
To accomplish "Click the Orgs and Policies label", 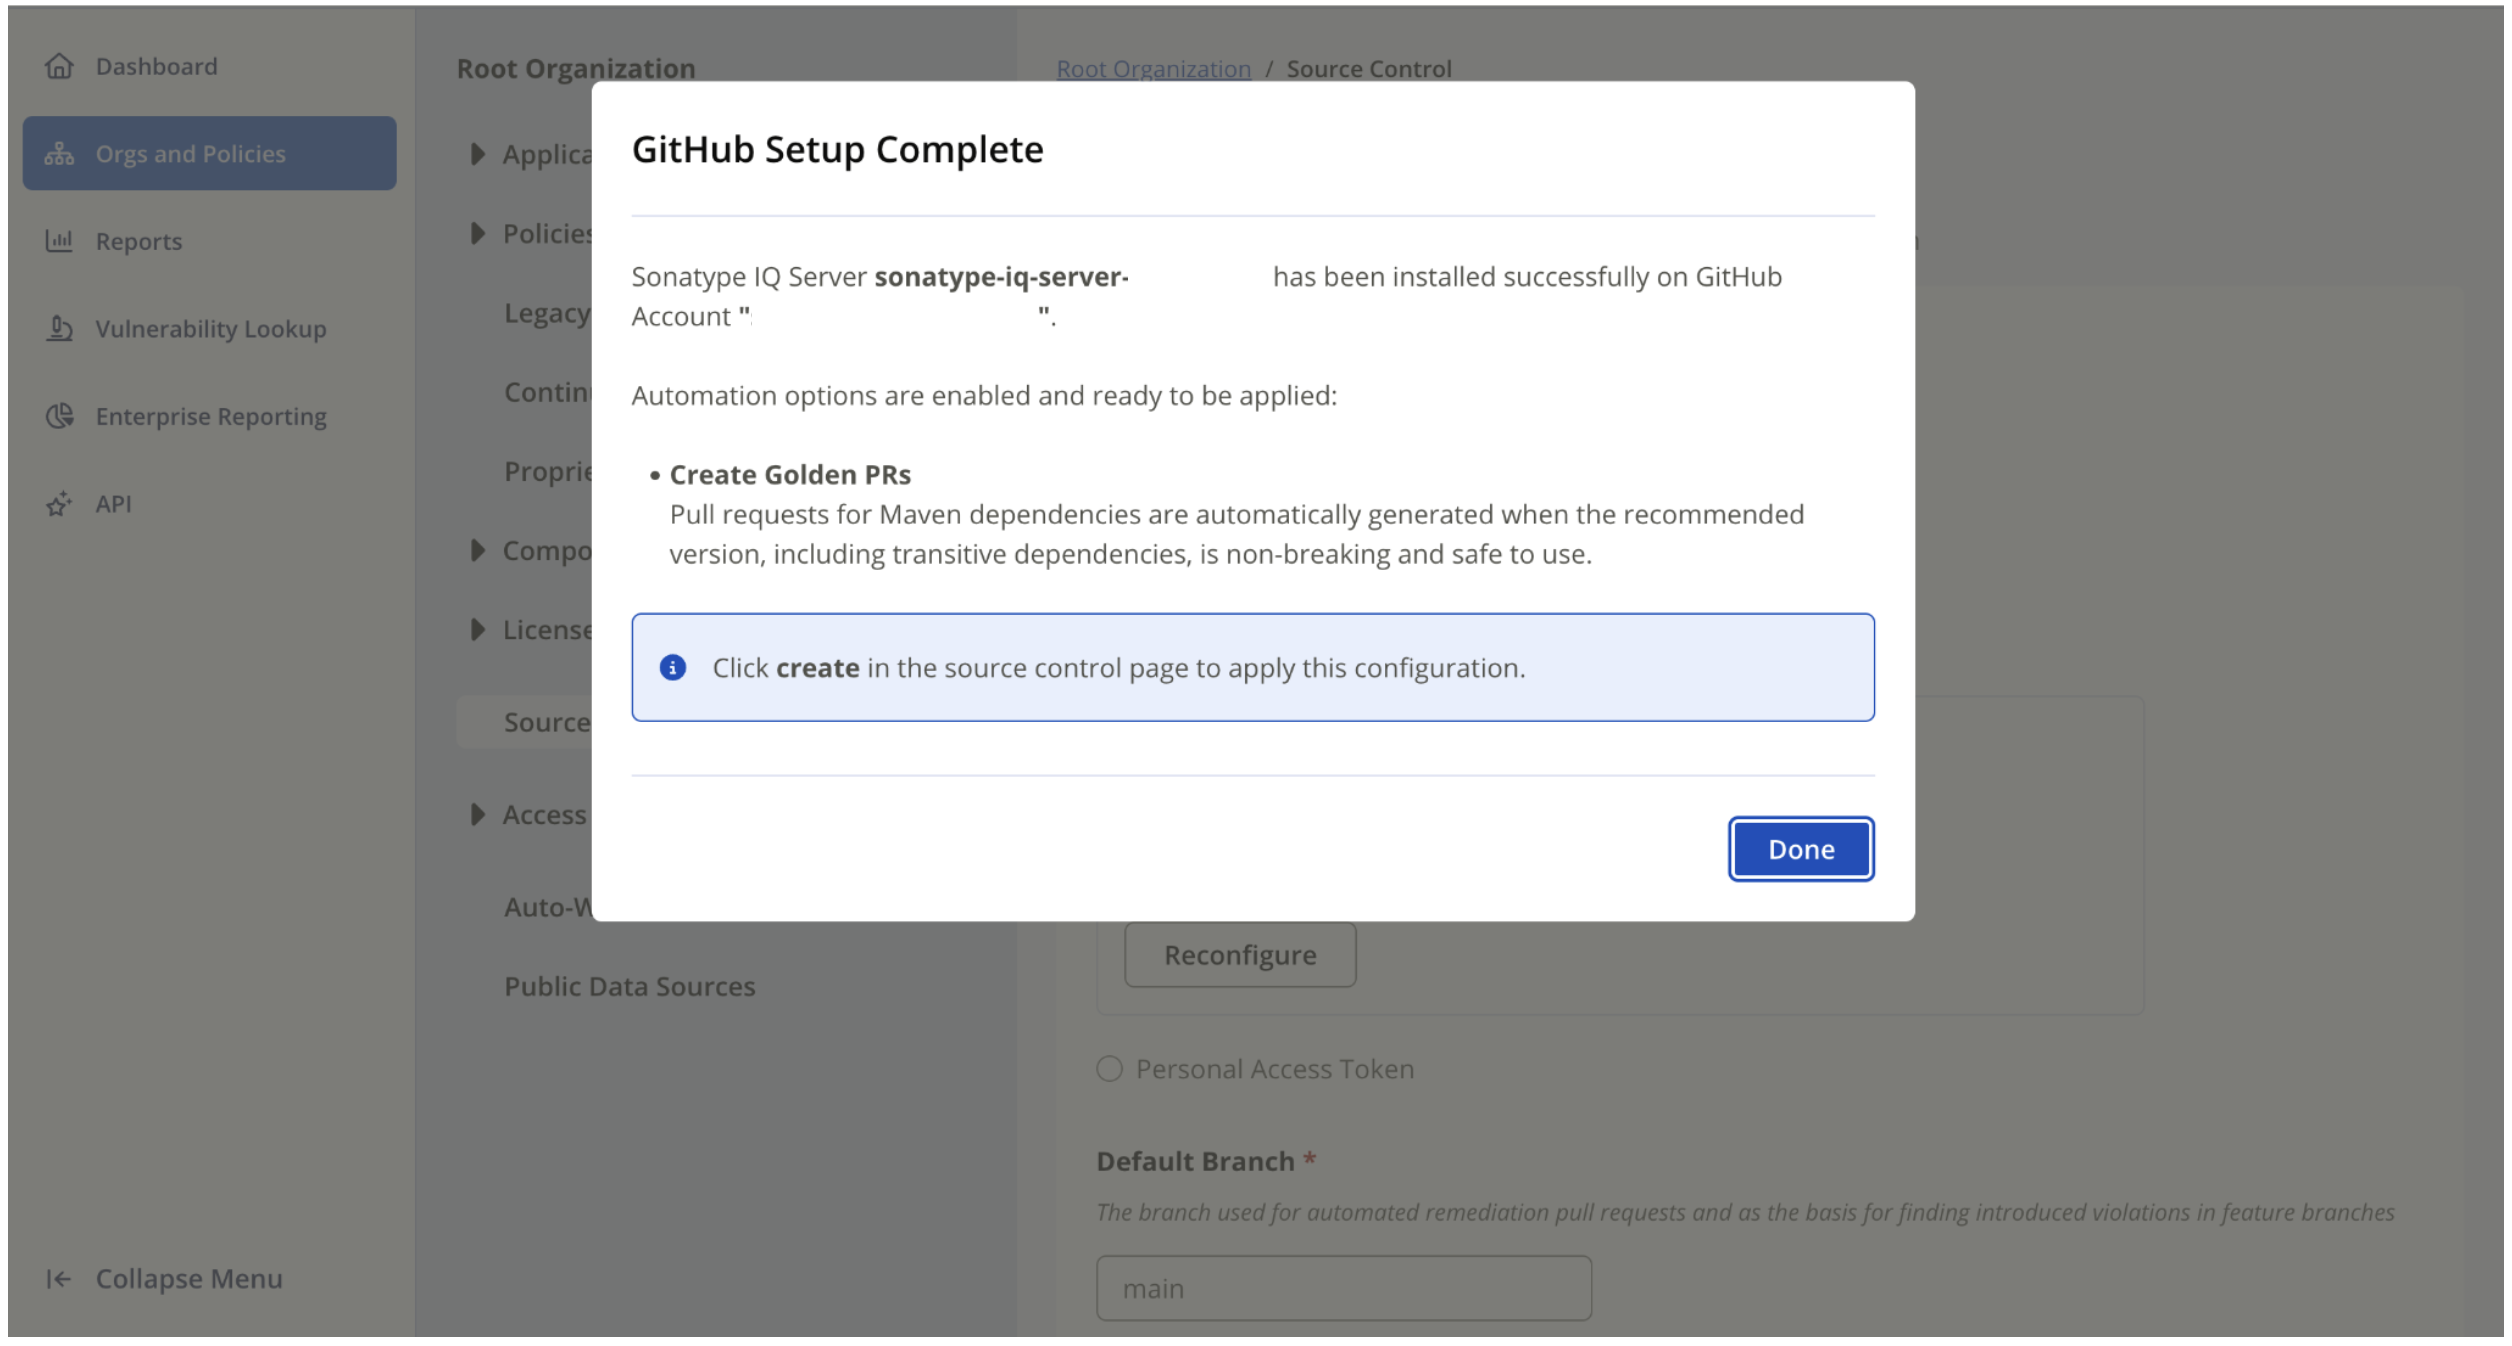I will coord(191,154).
